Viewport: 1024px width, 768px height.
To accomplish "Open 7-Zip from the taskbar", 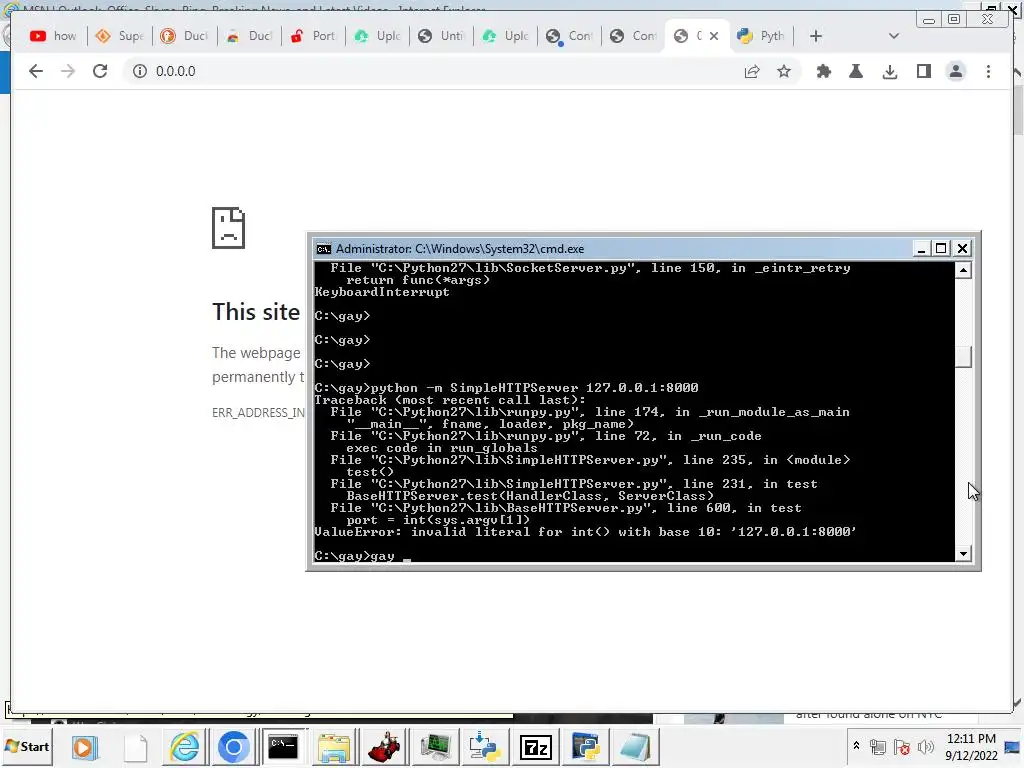I will pyautogui.click(x=536, y=747).
